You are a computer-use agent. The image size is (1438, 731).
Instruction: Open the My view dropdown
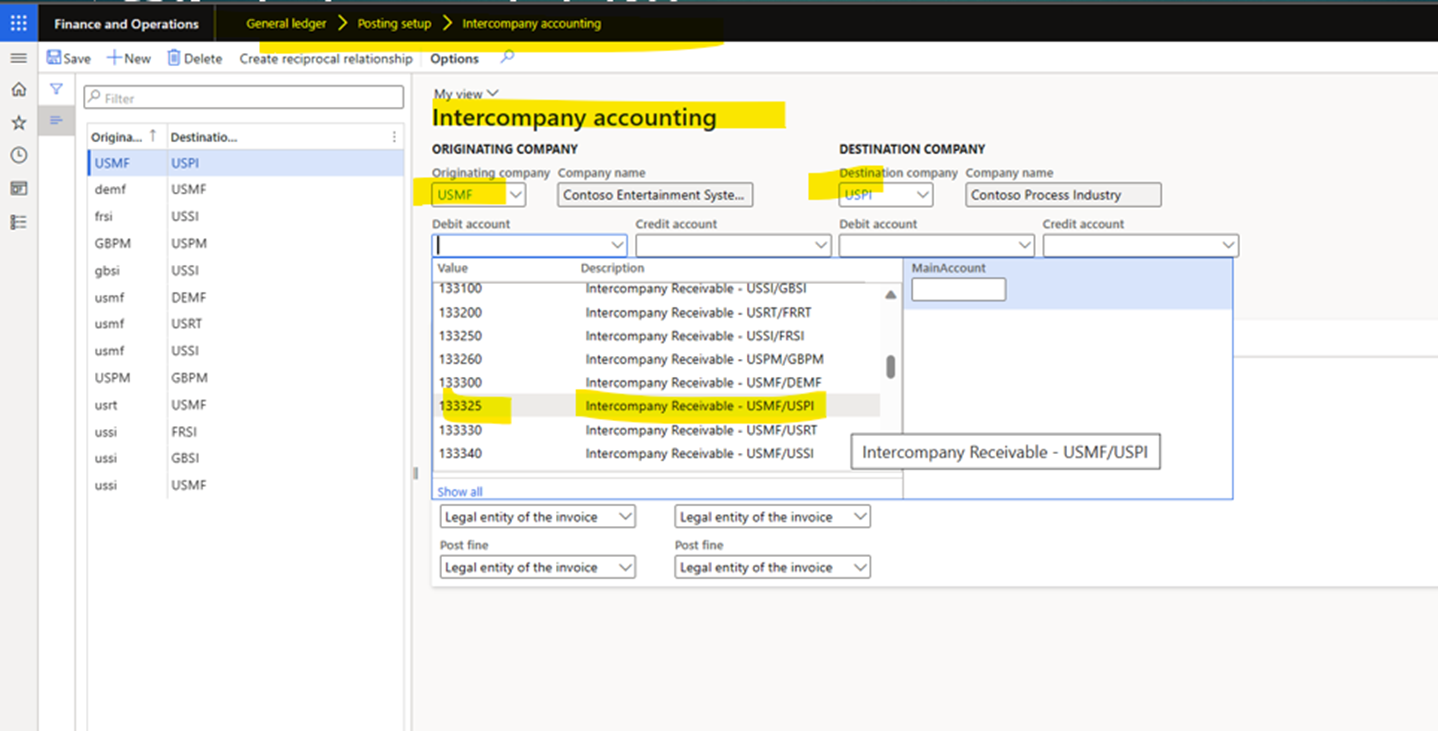tap(466, 93)
